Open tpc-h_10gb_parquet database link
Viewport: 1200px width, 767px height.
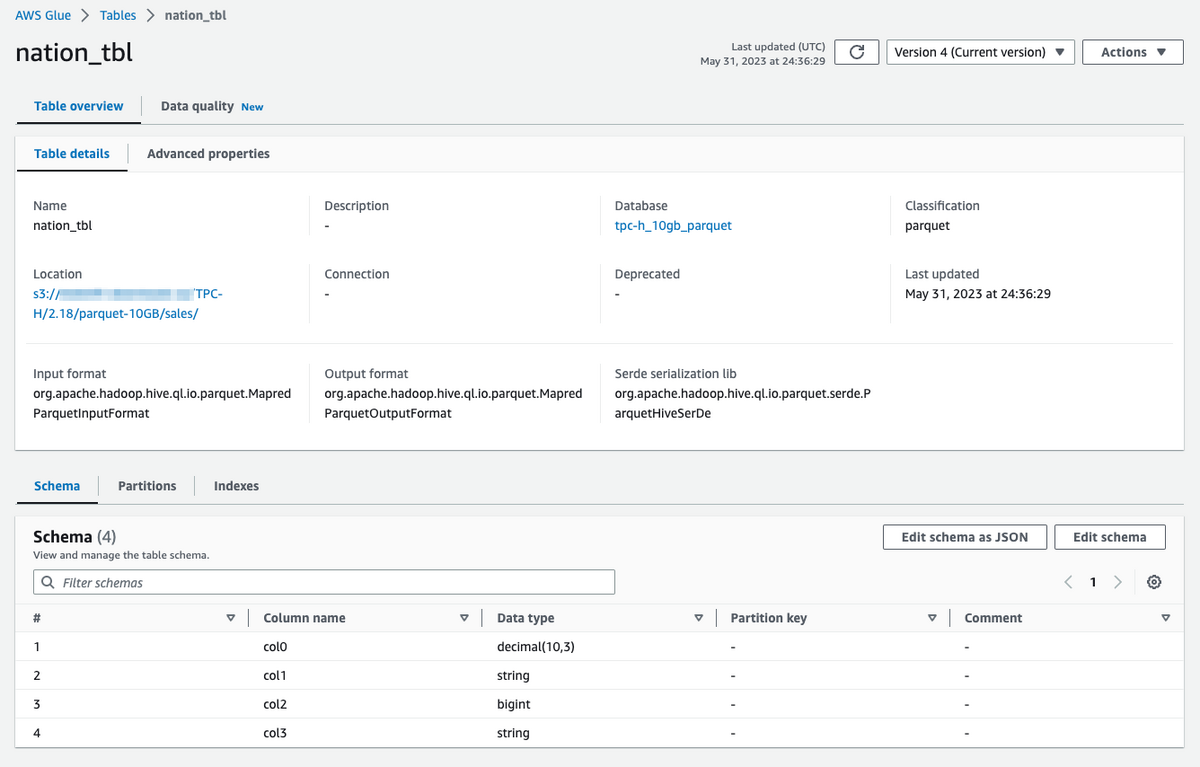[x=673, y=226]
